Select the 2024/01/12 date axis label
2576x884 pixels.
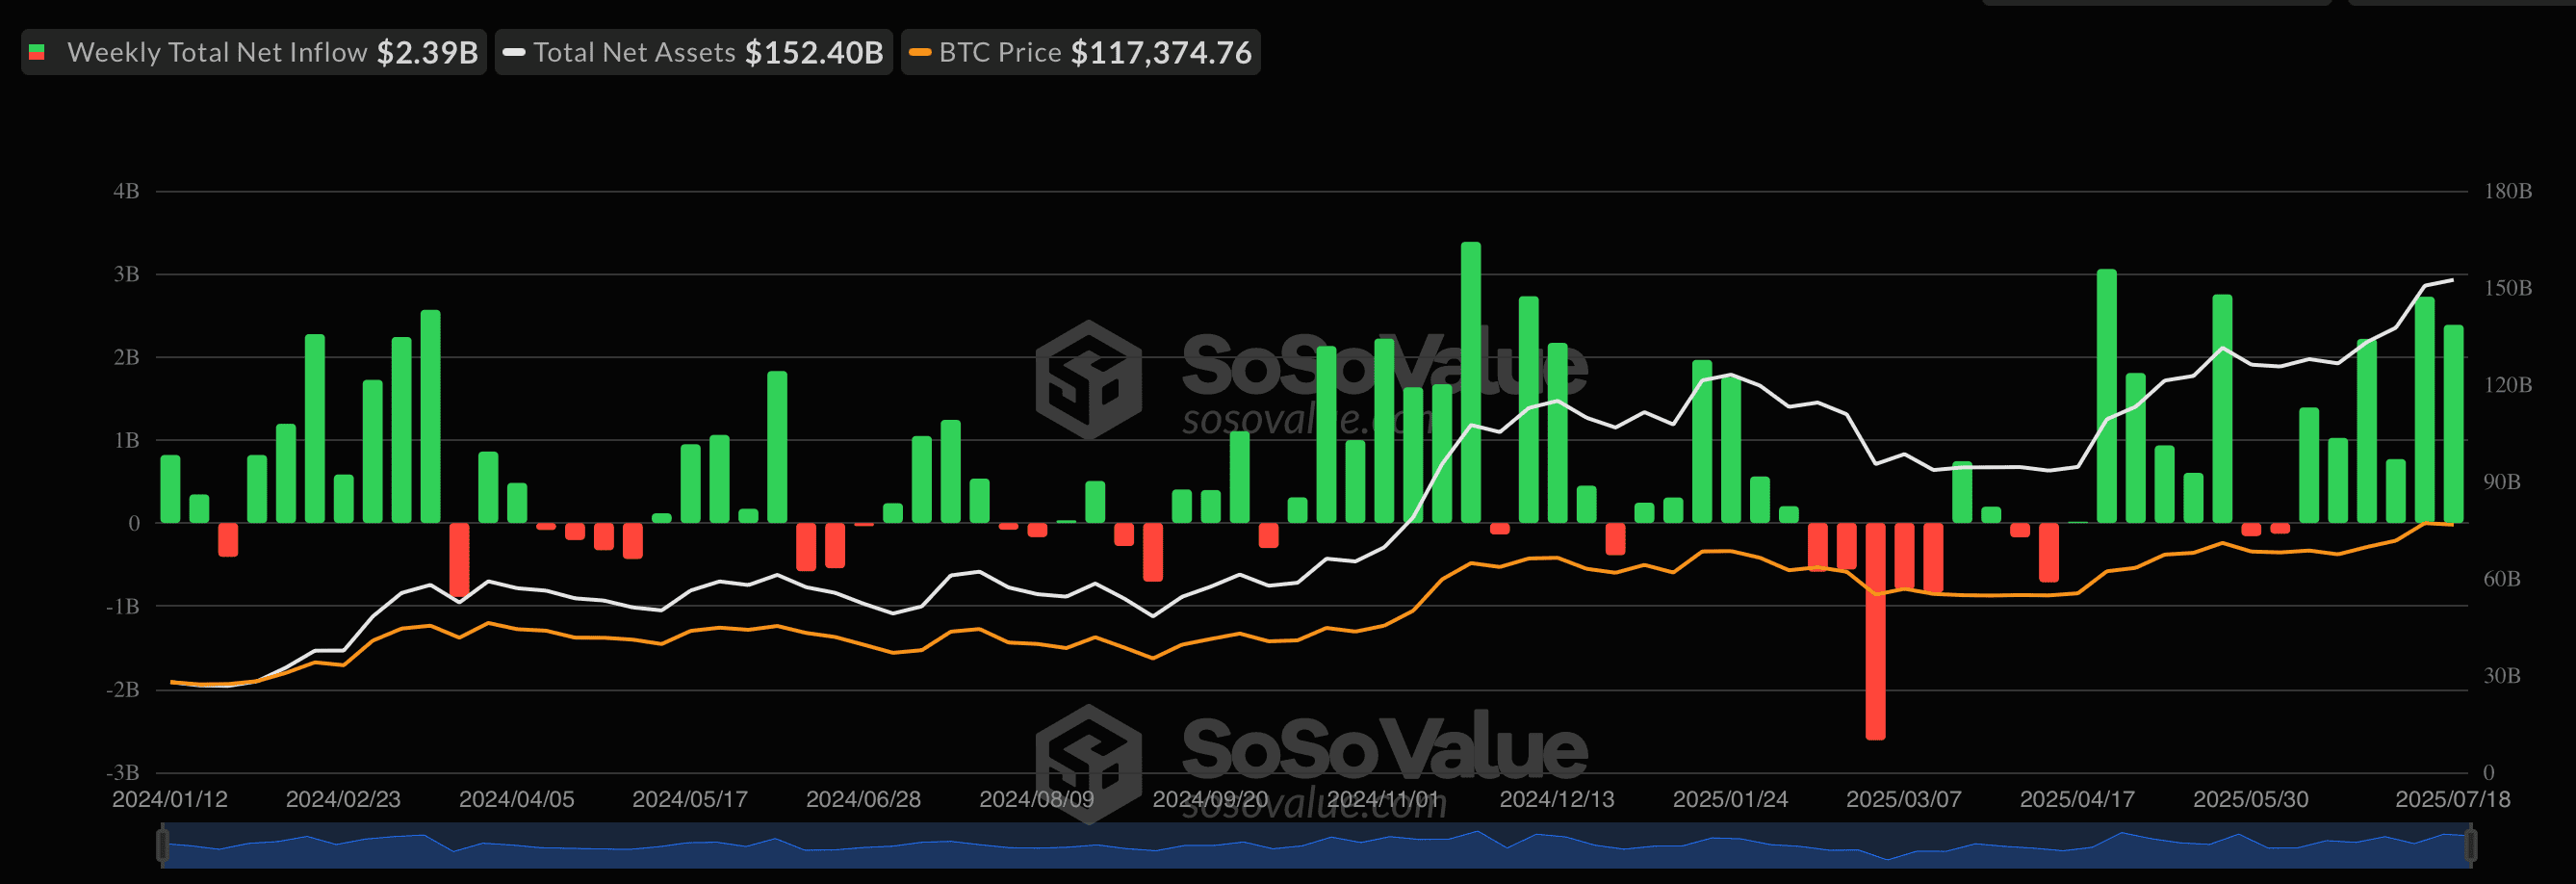(170, 799)
